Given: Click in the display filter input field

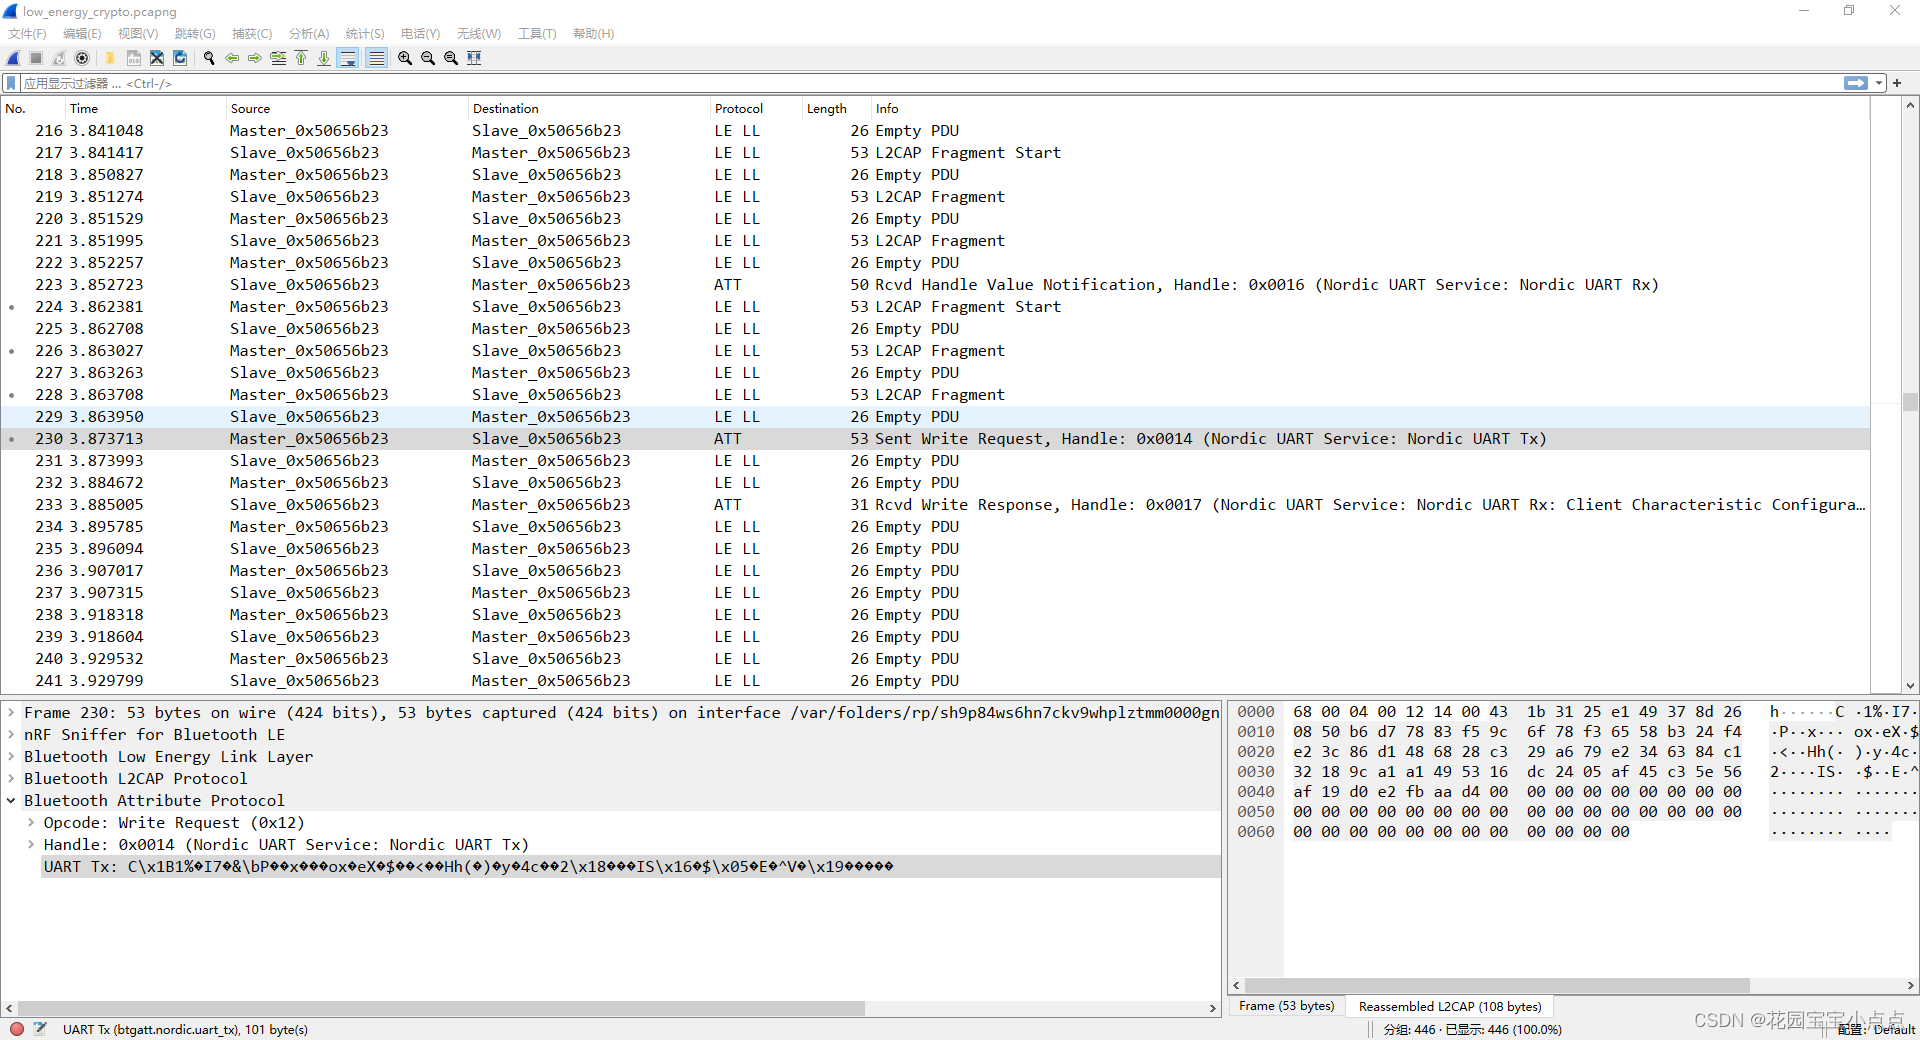Looking at the screenshot, I should 930,83.
